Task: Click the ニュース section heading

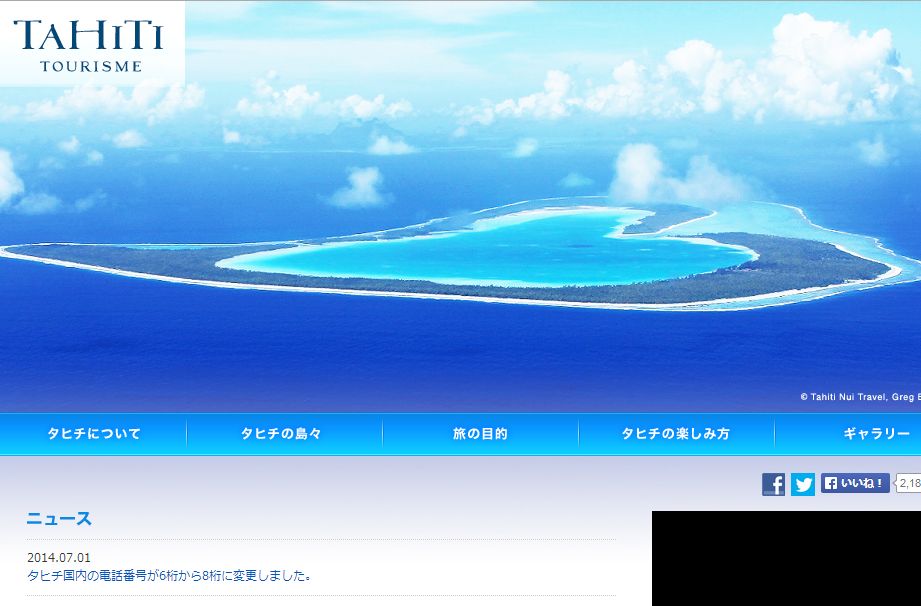Action: click(59, 518)
